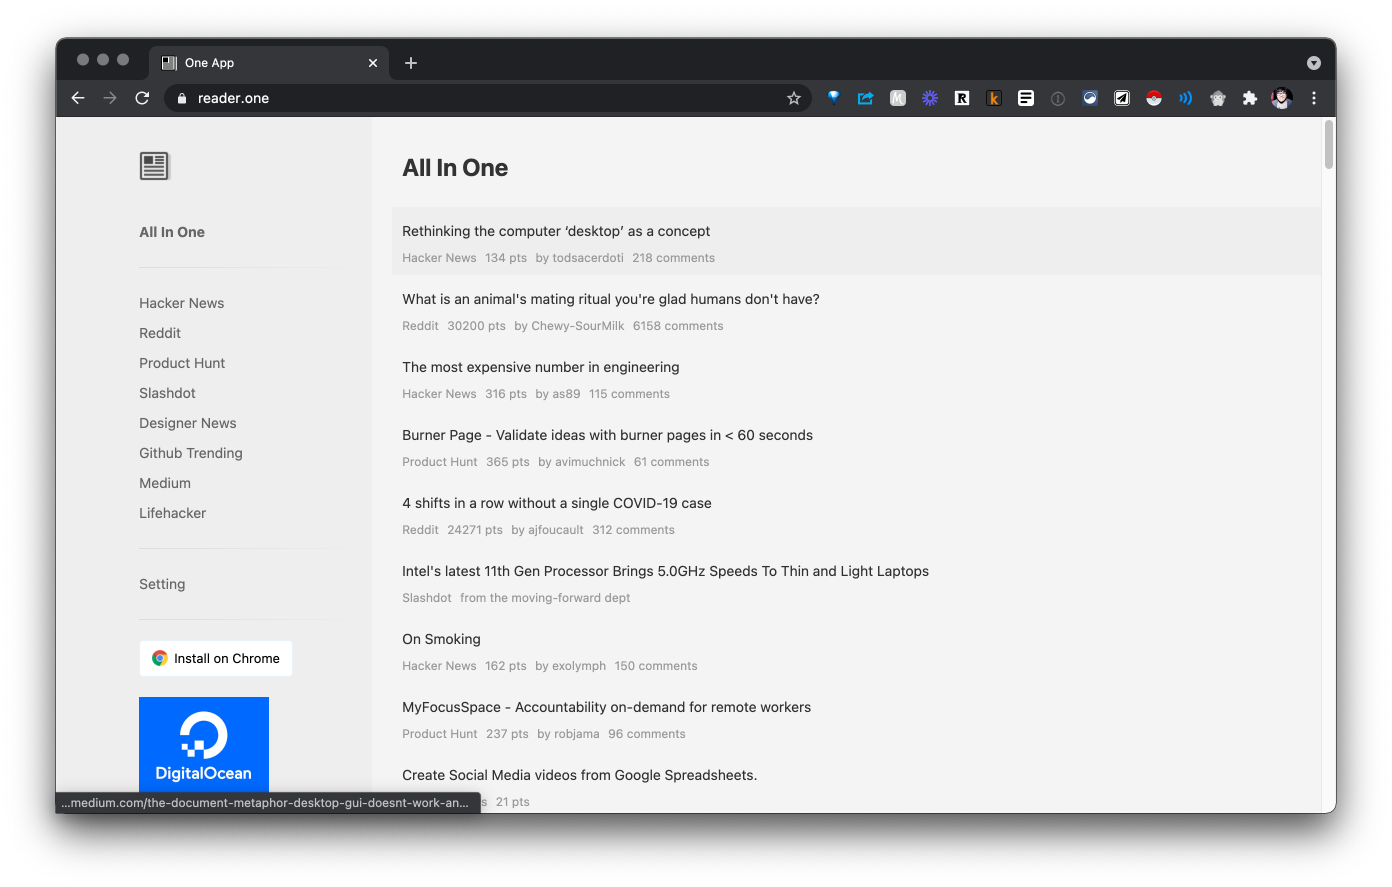Click the 61 comments link

671,462
